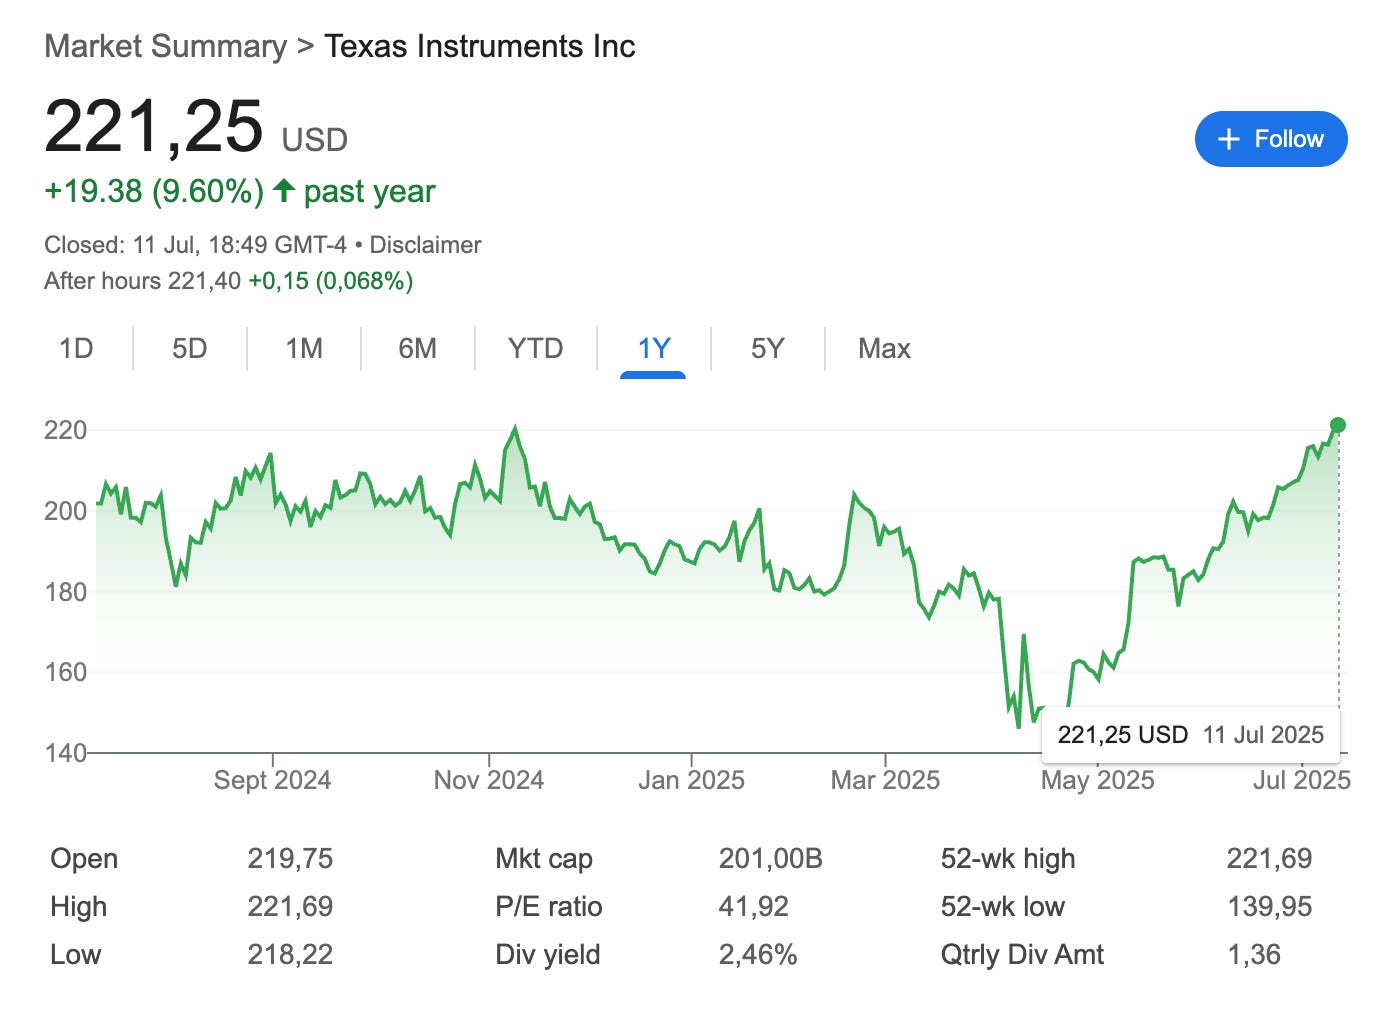The height and width of the screenshot is (1016, 1392).
Task: Click the 52-wk high value 221,69
Action: click(x=1269, y=859)
